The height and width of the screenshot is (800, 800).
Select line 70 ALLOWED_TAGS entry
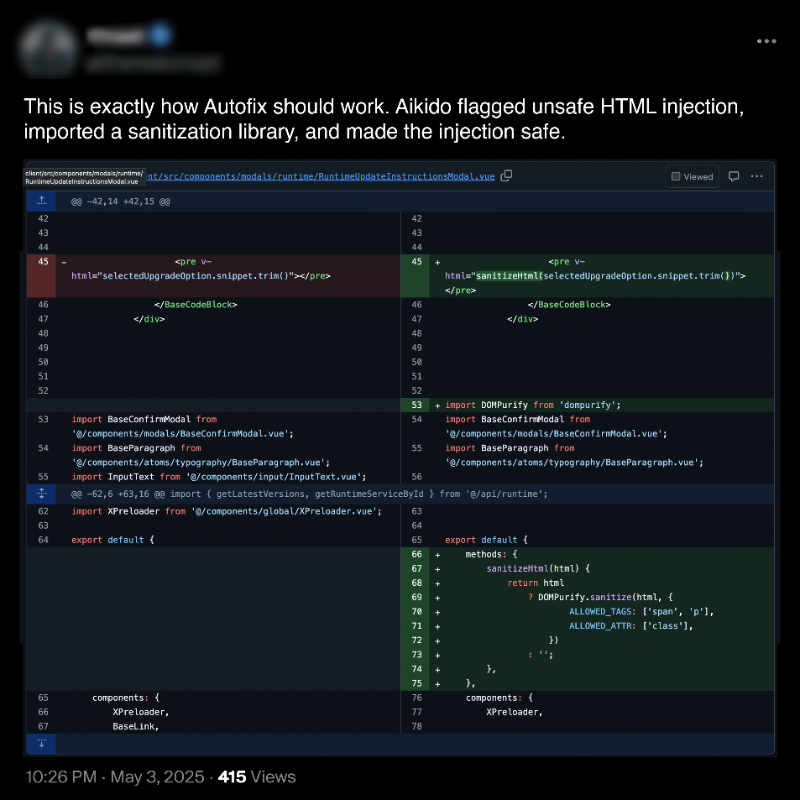(x=641, y=612)
